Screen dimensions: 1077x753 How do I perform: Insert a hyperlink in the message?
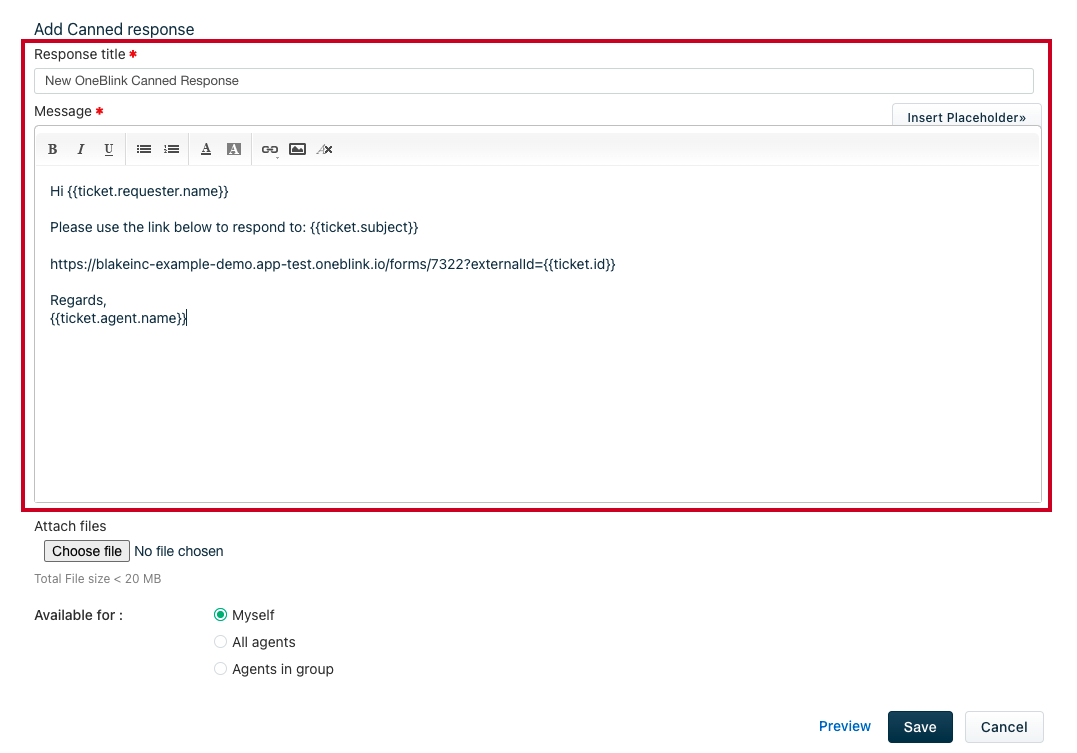click(x=270, y=149)
